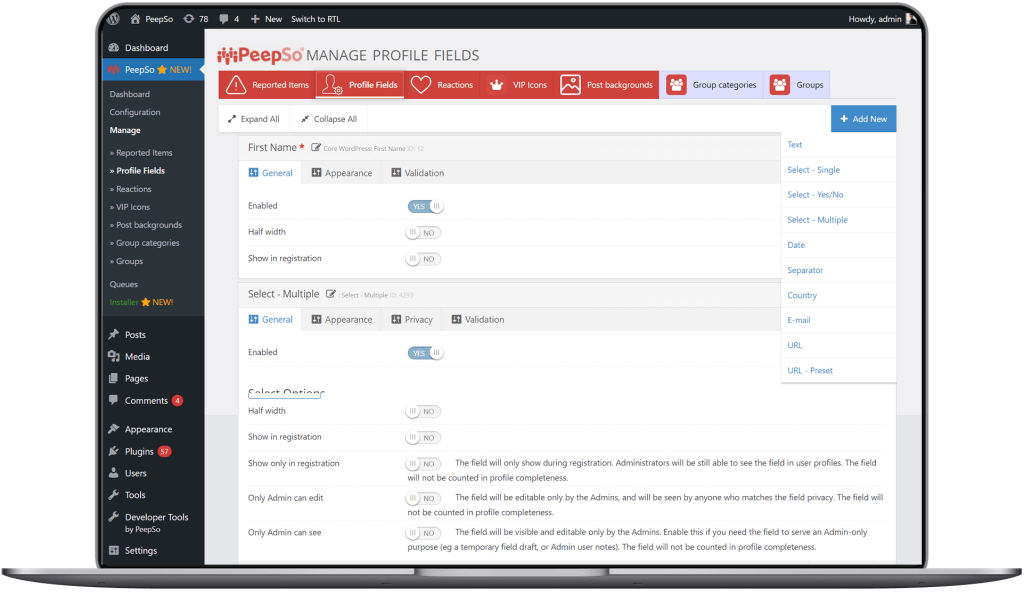This screenshot has height=595, width=1024.
Task: Open the PeepSo site home icon
Action: tap(135, 19)
